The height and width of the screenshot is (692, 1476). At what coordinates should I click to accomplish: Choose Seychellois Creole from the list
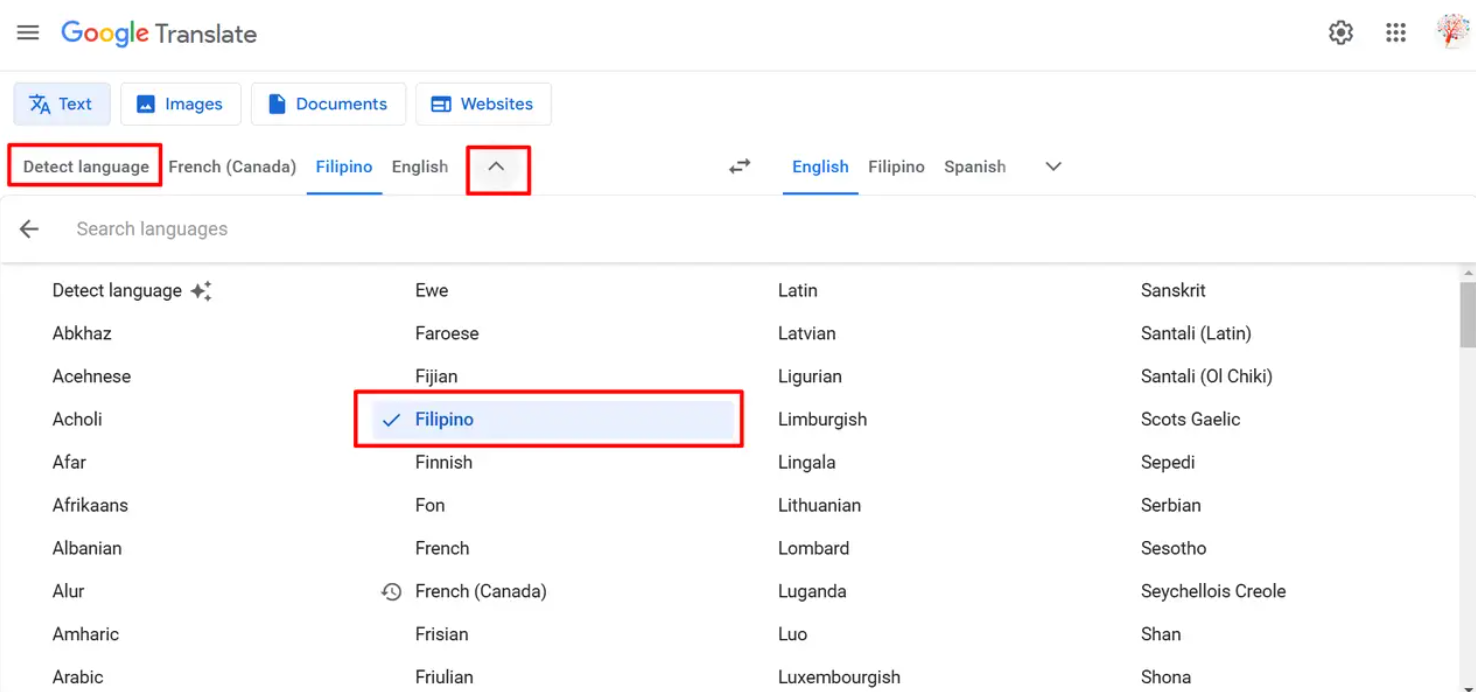1213,592
